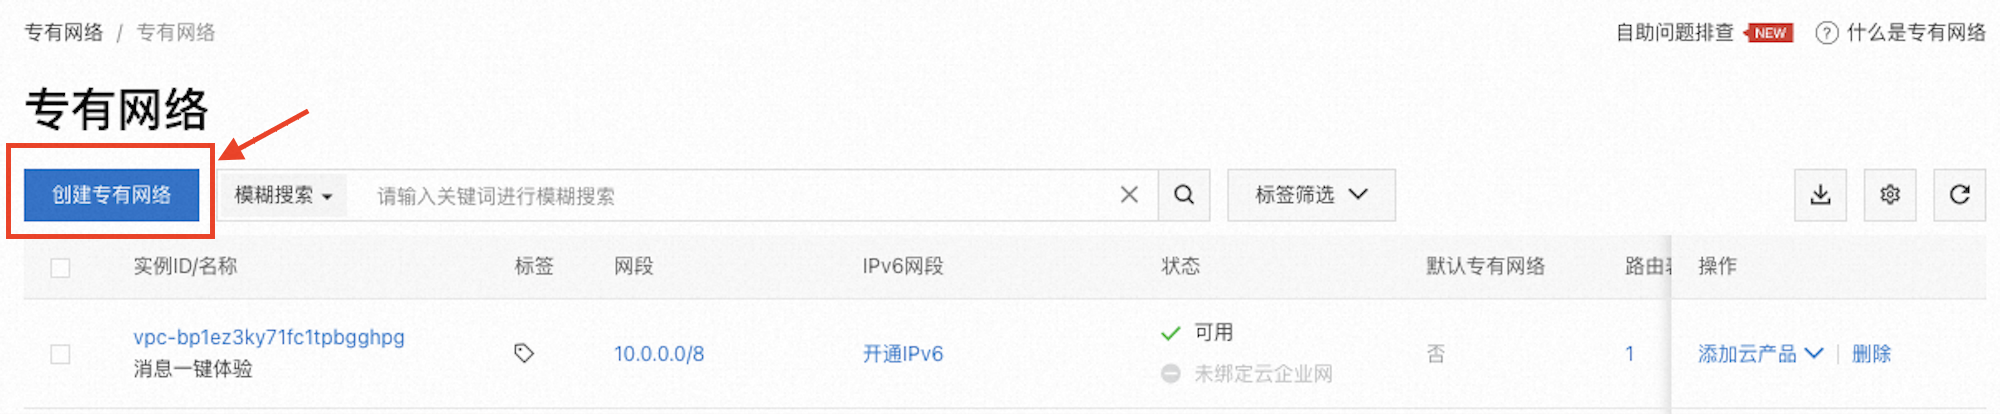Viewport: 2000px width, 414px height.
Task: Open the vpc-bp1ez3ky71fc1tpbgghpg instance link
Action: coord(269,337)
